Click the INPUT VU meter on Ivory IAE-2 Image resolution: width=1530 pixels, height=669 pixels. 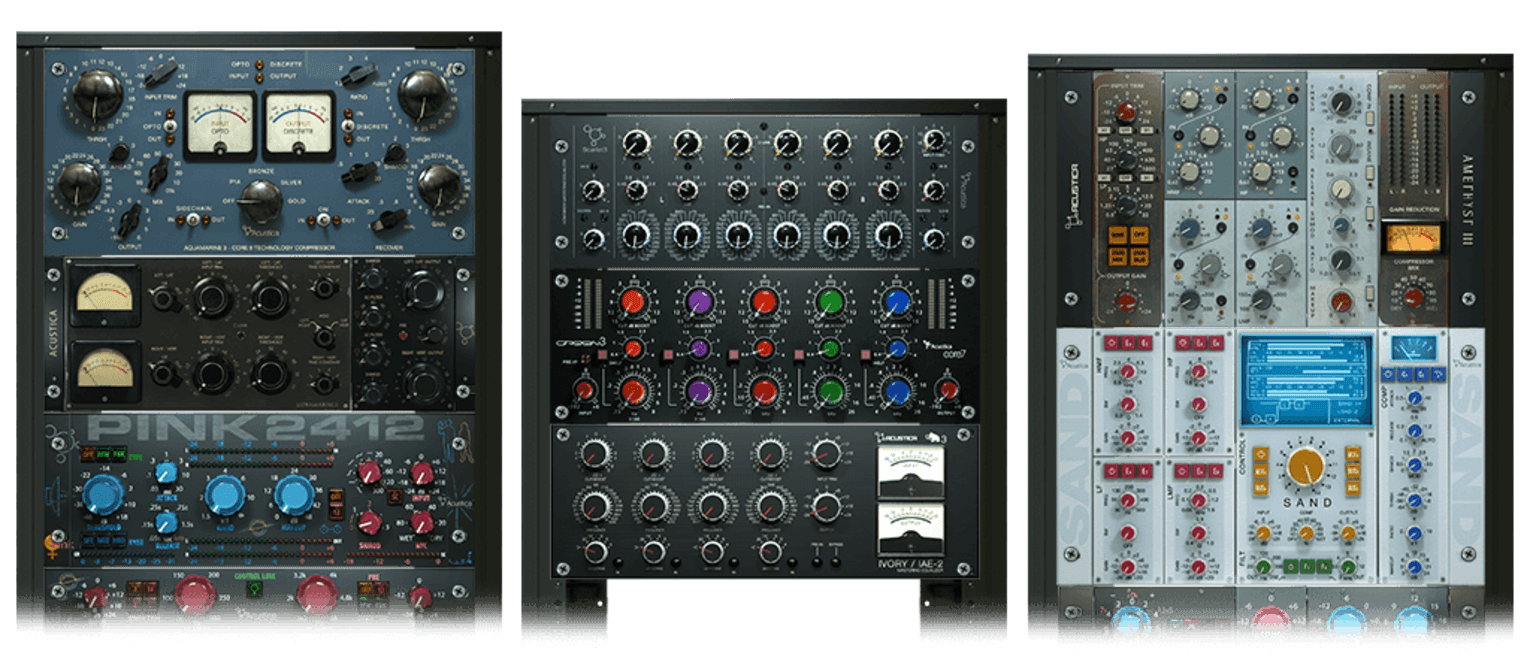[909, 474]
